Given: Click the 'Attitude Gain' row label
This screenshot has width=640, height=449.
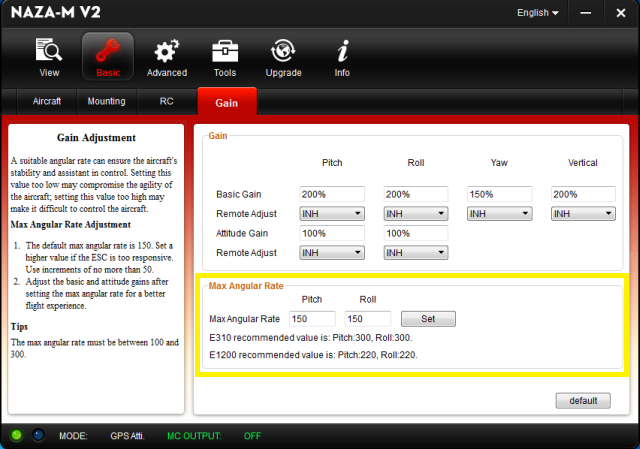Looking at the screenshot, I should [242, 233].
